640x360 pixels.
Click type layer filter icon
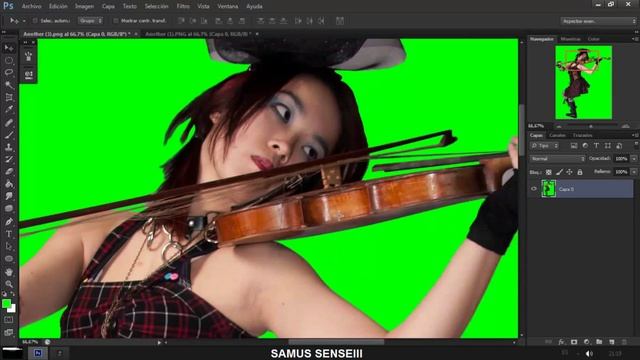coord(596,146)
